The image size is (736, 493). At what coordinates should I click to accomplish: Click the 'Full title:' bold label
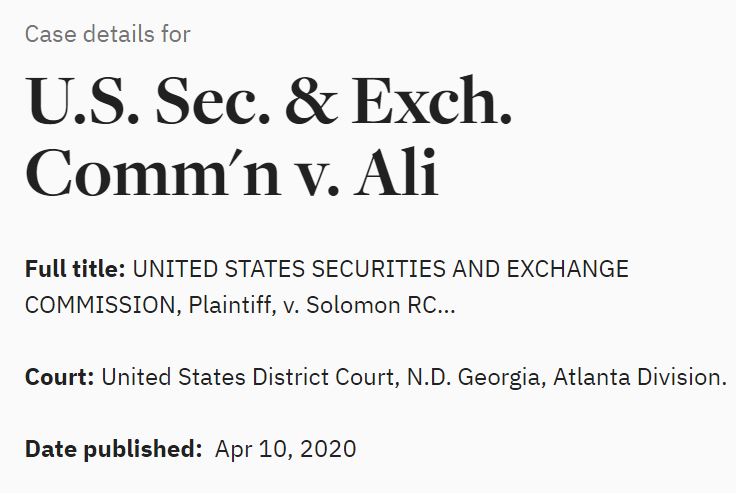click(75, 269)
